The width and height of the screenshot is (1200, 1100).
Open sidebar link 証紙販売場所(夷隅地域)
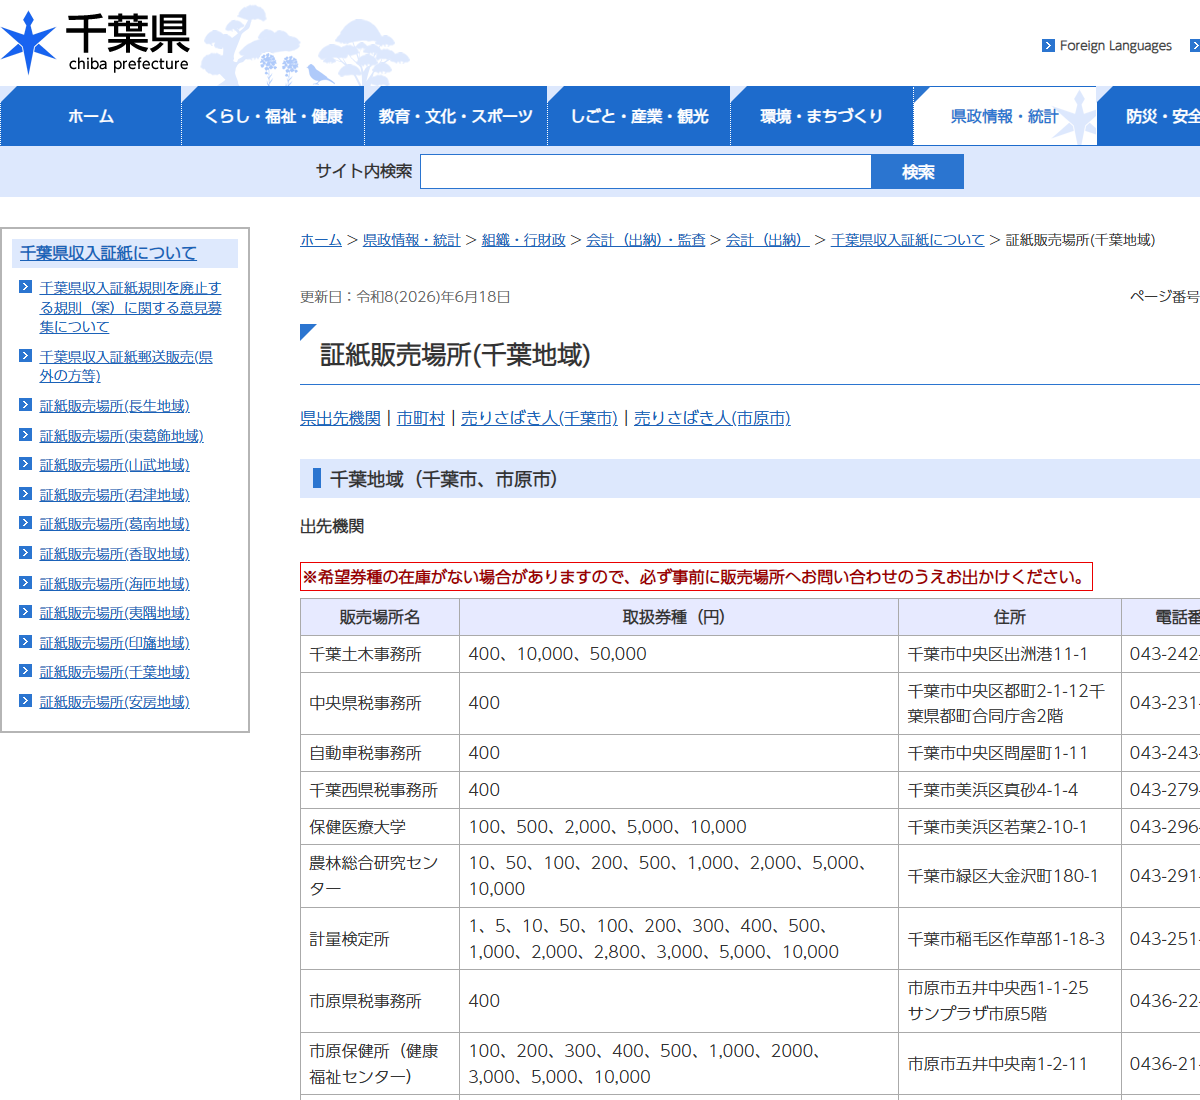coord(115,612)
